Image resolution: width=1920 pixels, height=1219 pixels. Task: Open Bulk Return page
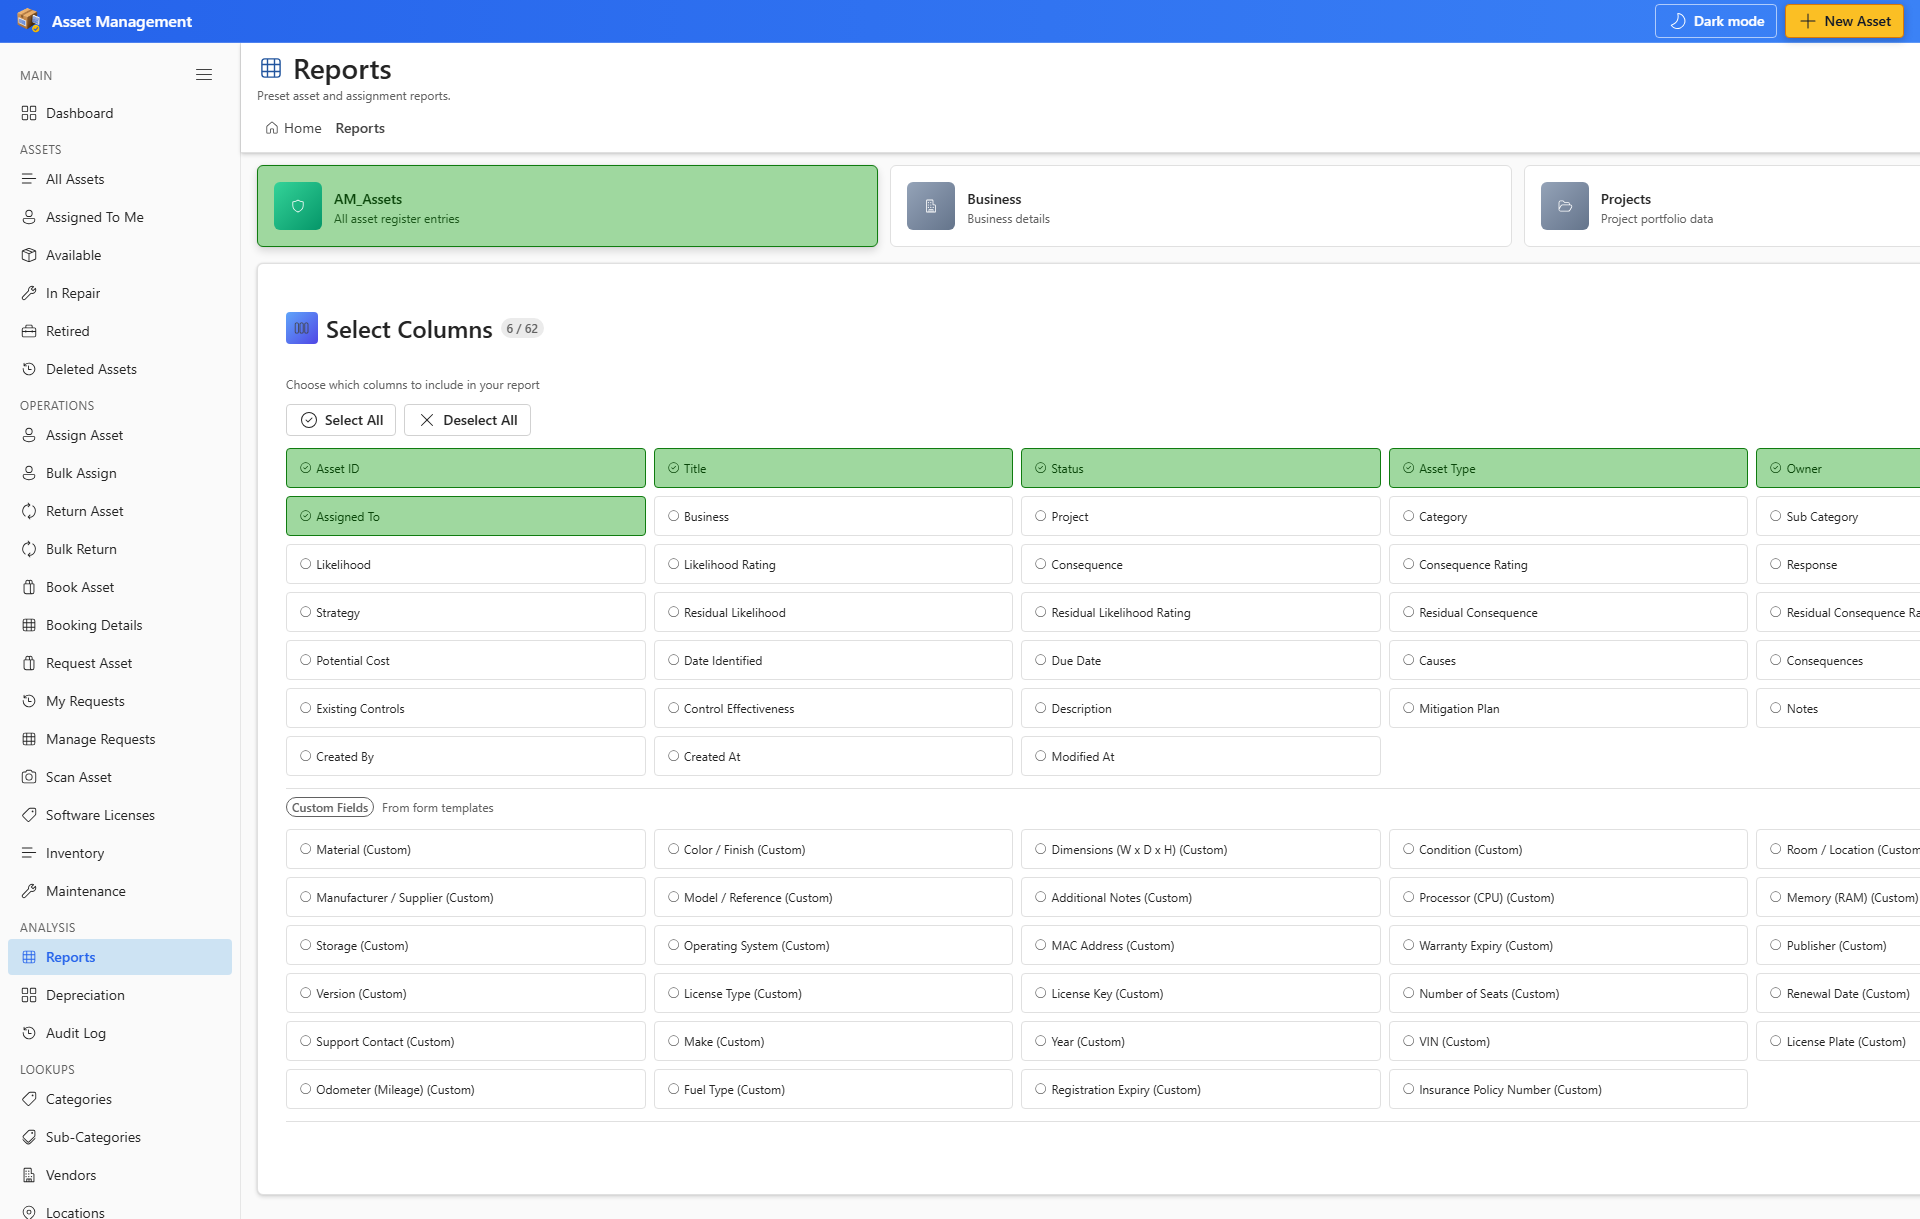click(x=120, y=549)
